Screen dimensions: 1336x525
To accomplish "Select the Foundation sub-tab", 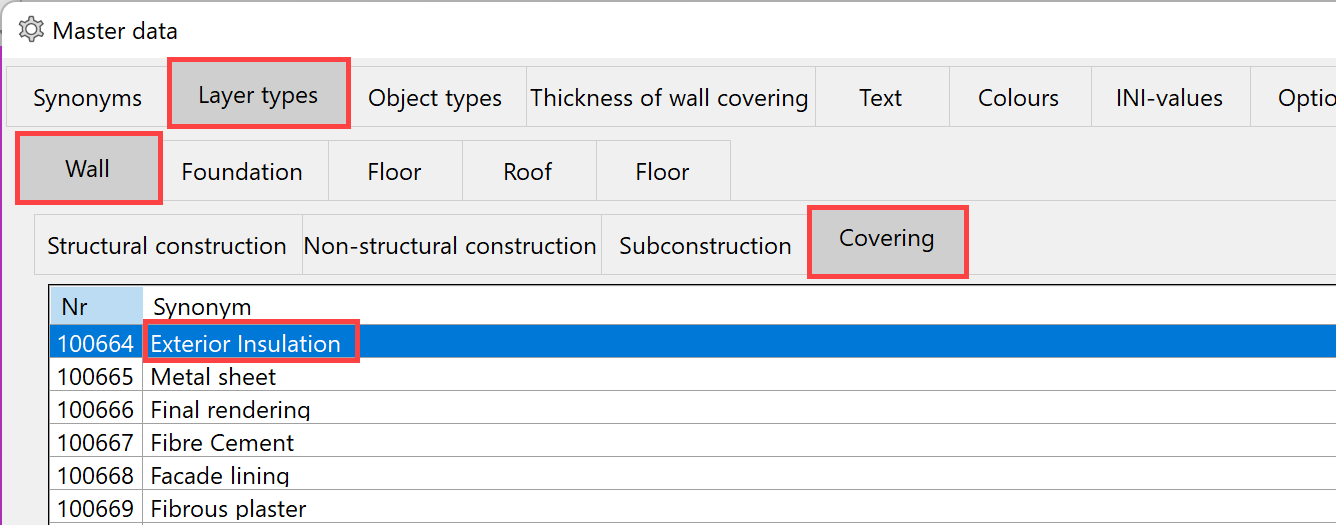I will point(242,172).
